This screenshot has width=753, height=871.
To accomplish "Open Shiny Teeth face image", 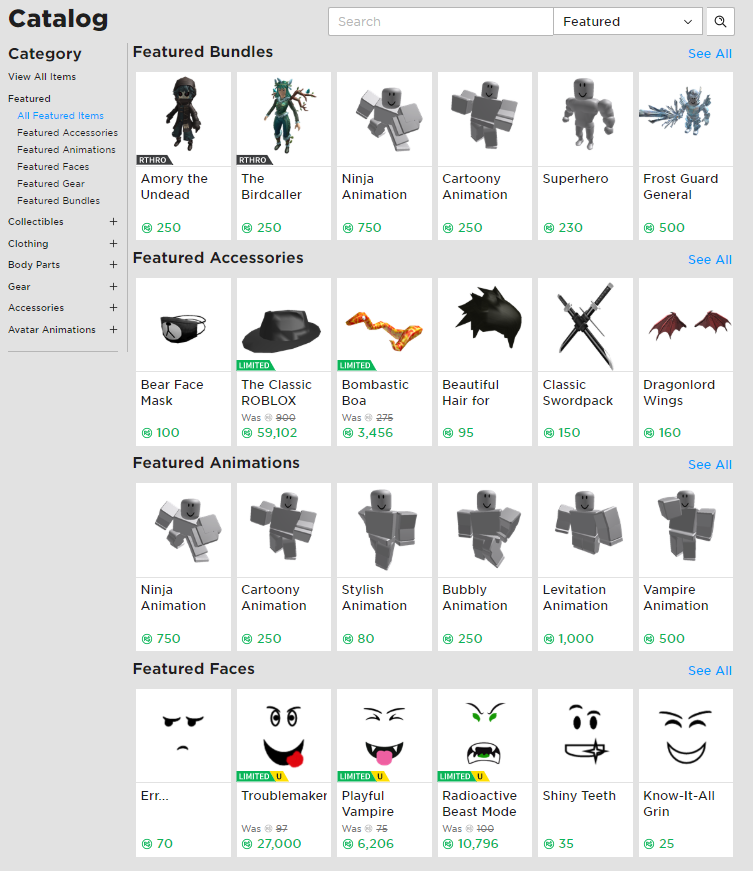I will tap(585, 735).
